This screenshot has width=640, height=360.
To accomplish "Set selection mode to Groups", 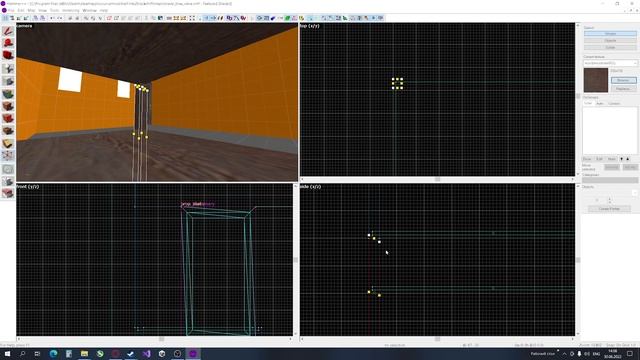I will click(610, 33).
